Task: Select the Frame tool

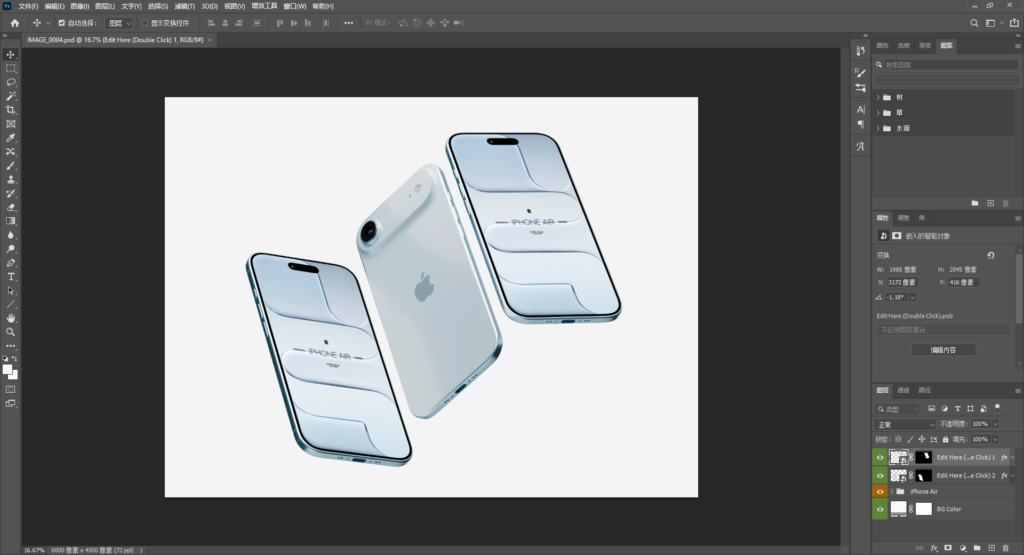Action: (x=10, y=124)
